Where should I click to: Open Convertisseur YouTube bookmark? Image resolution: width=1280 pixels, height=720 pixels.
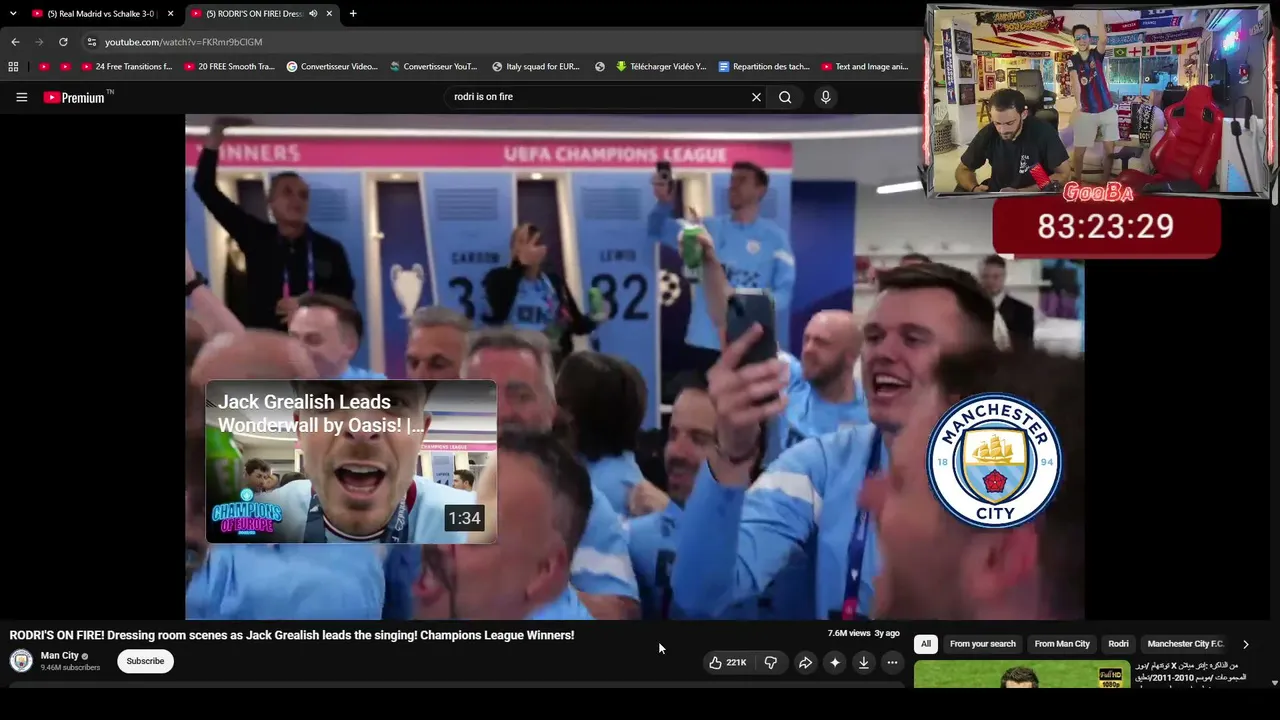click(x=433, y=67)
